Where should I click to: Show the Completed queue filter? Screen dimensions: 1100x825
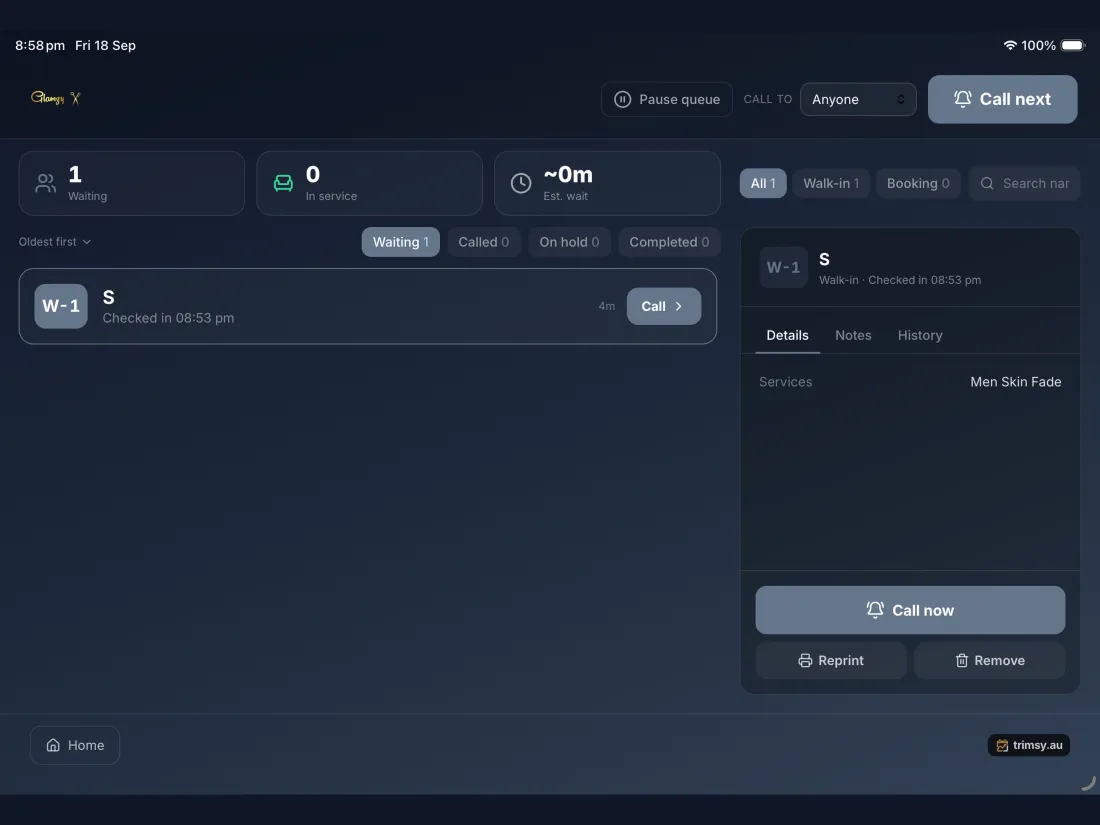tap(669, 242)
